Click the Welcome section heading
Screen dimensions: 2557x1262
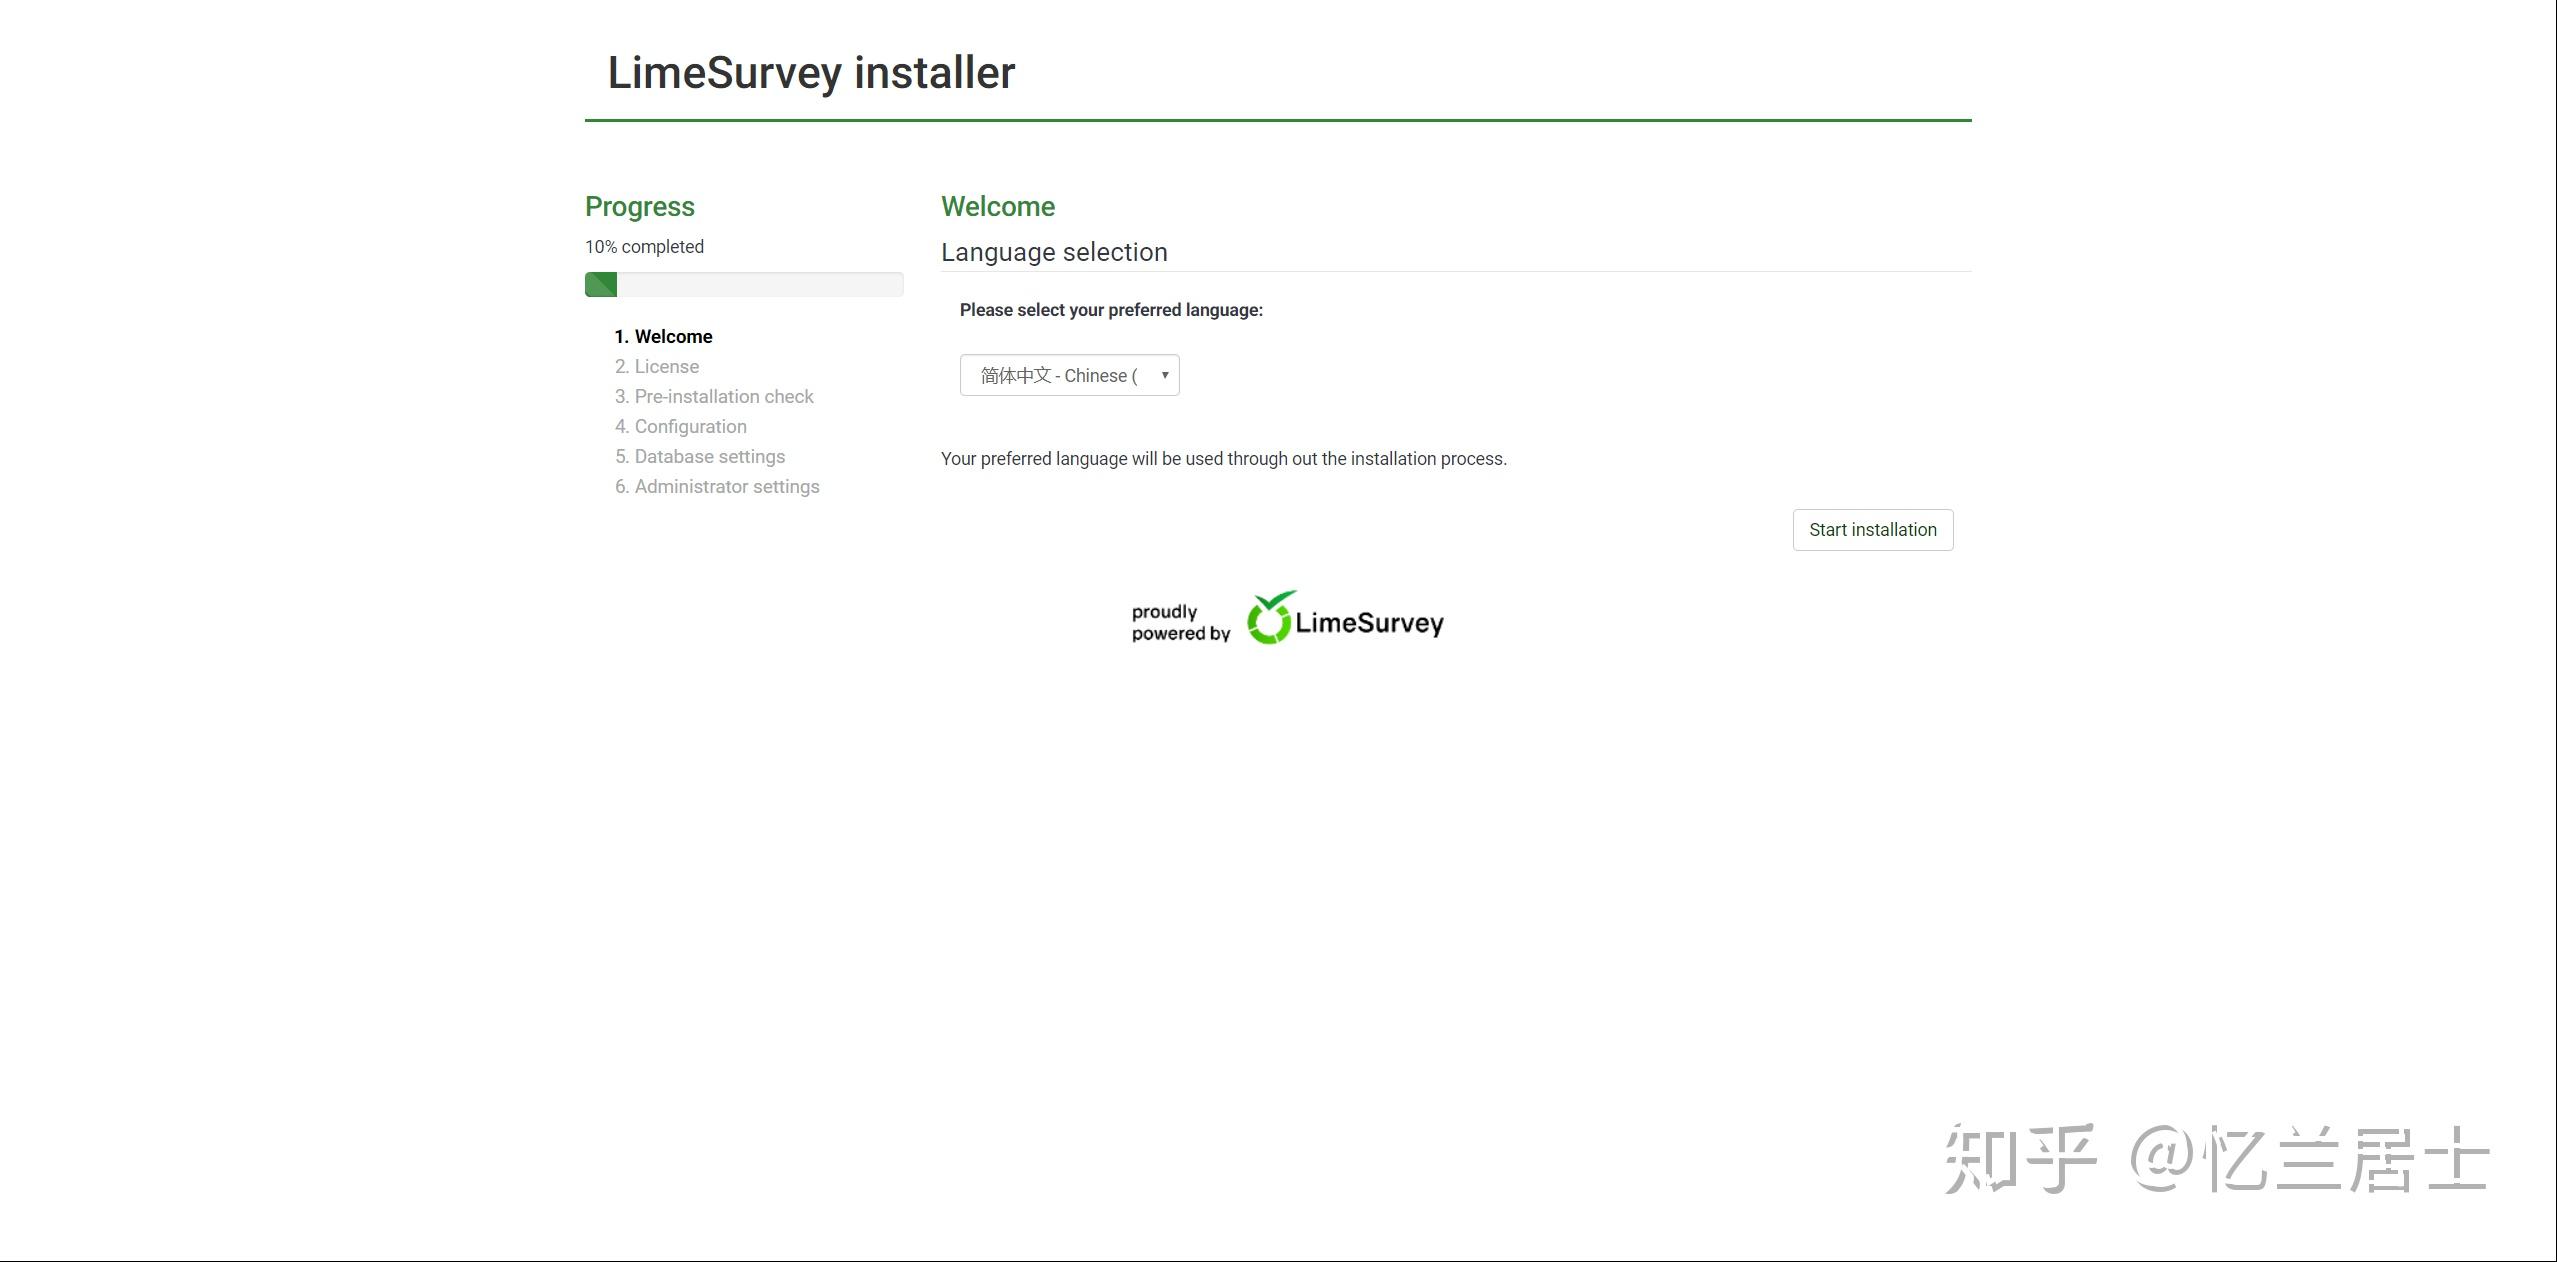click(997, 207)
